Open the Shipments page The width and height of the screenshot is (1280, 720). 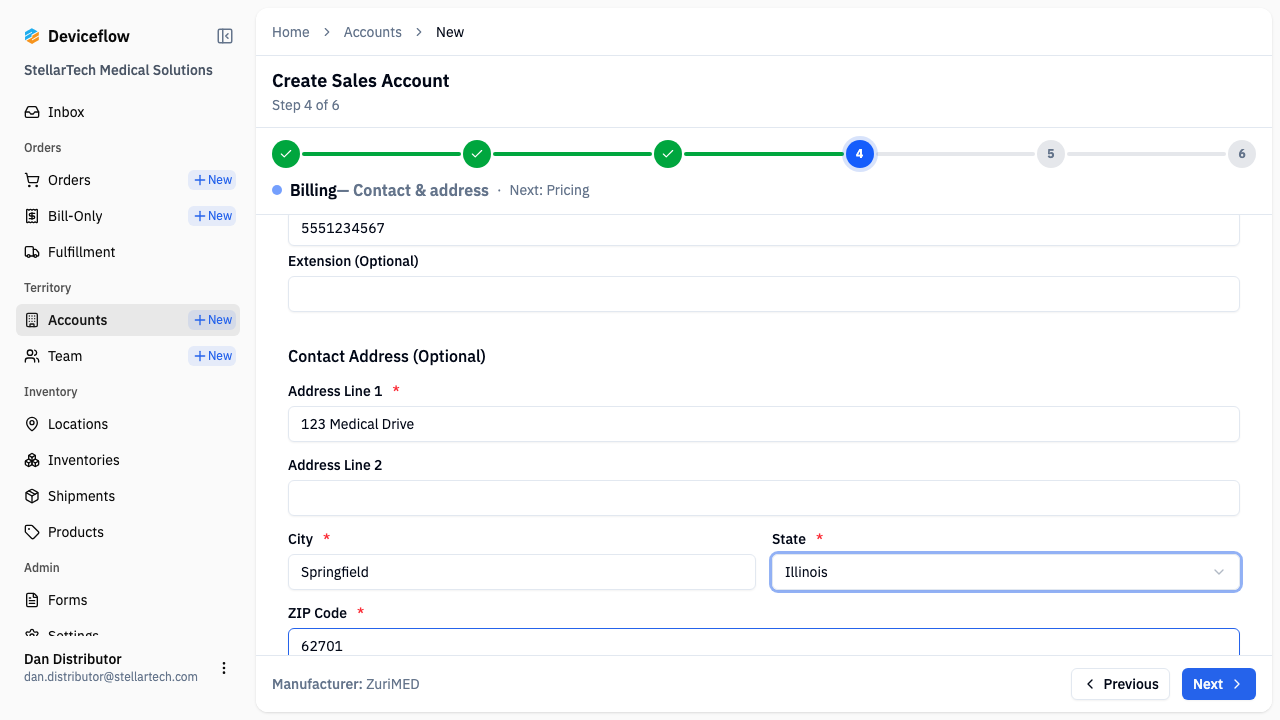[x=81, y=496]
